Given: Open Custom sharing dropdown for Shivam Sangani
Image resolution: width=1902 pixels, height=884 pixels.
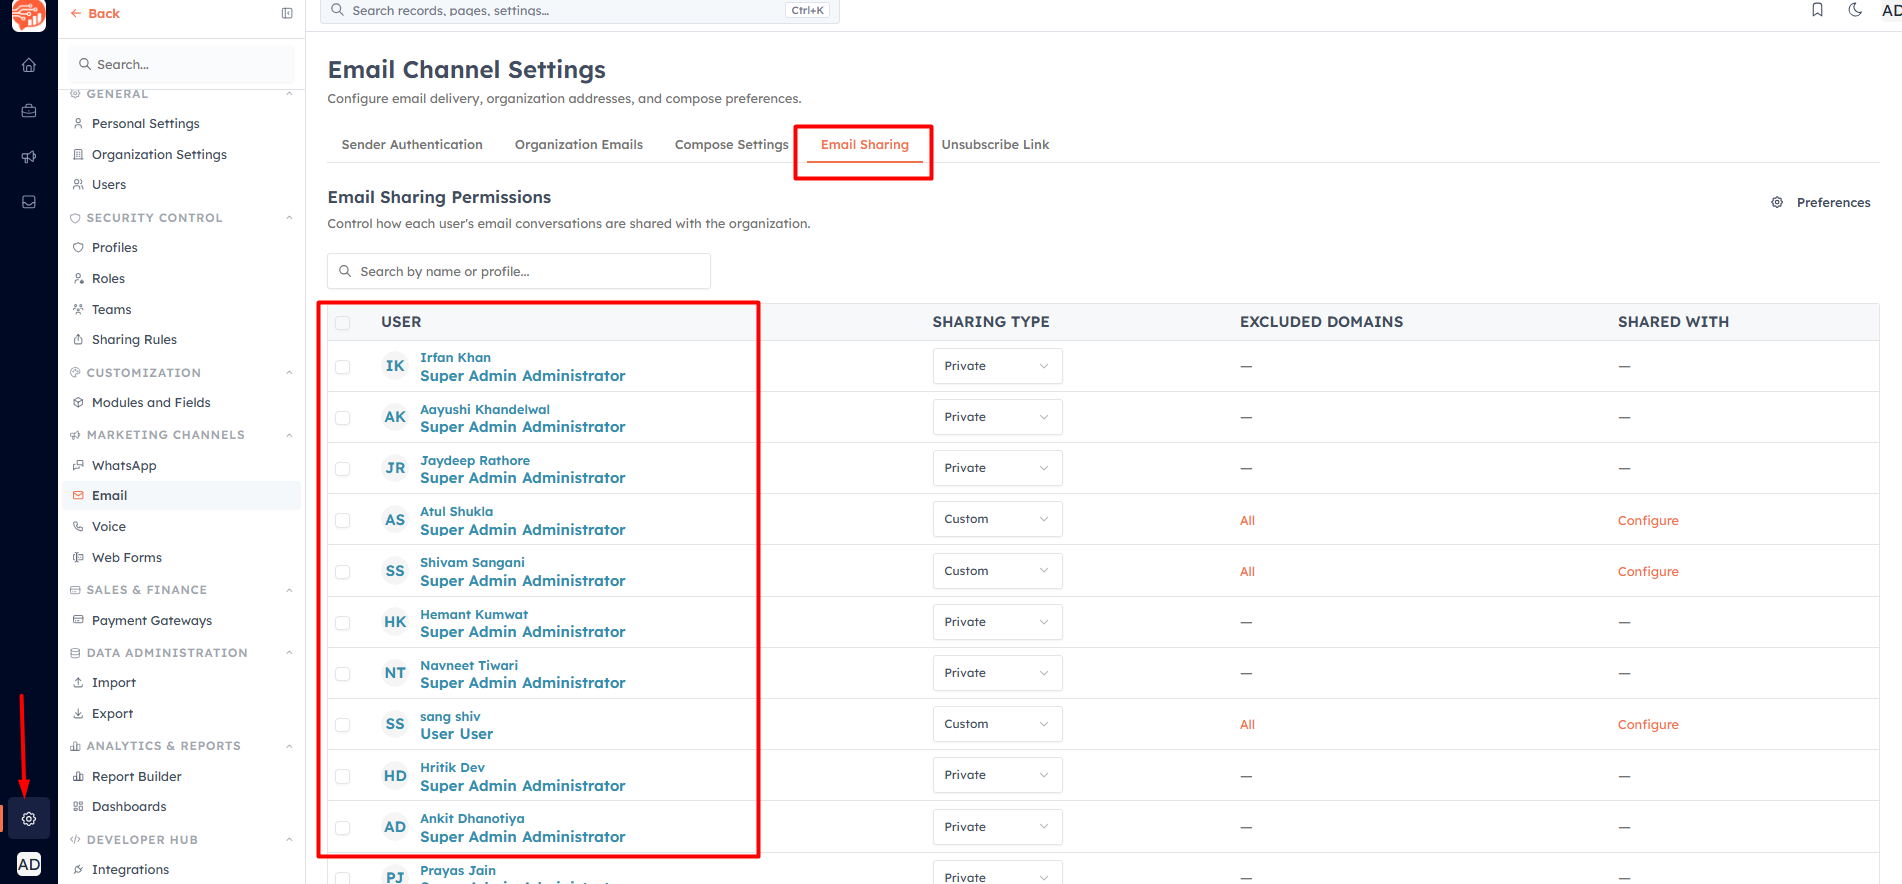Looking at the screenshot, I should click(x=997, y=571).
